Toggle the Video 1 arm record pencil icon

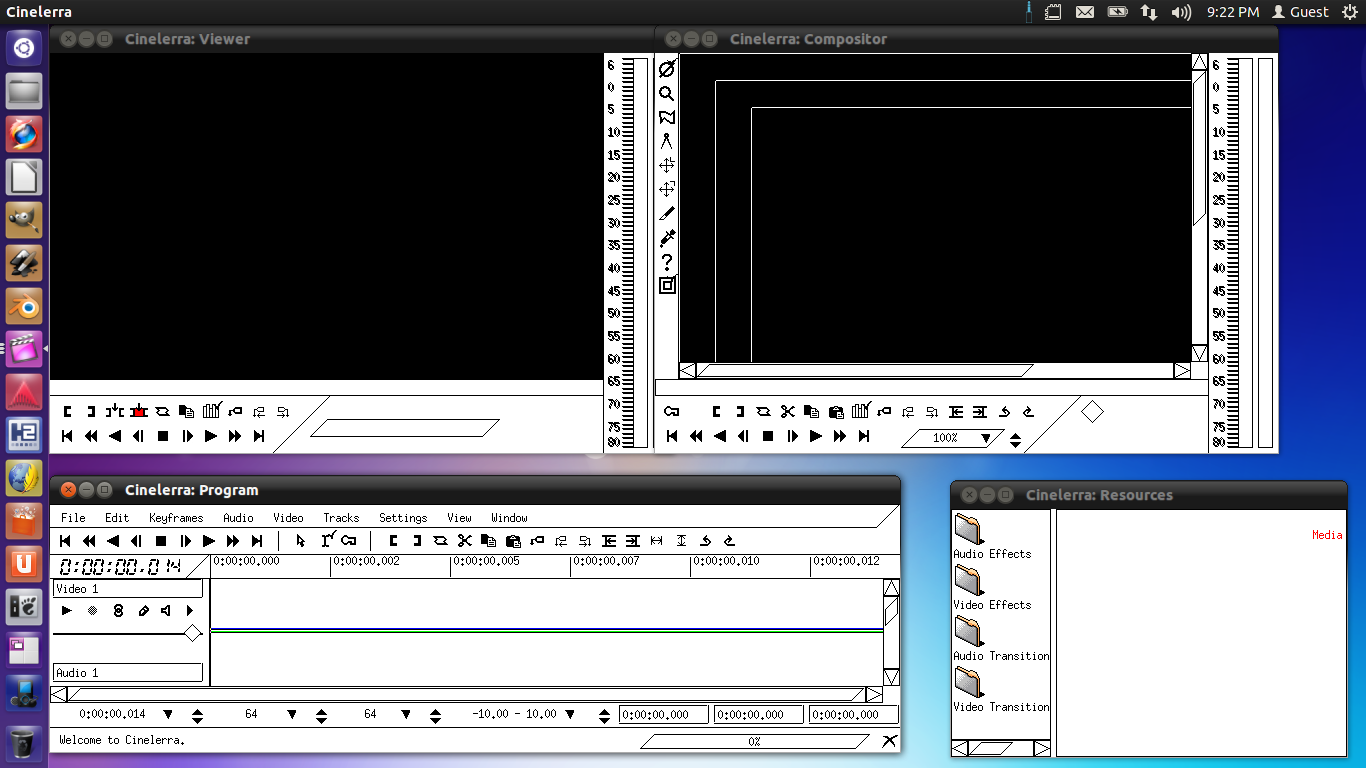[x=143, y=610]
